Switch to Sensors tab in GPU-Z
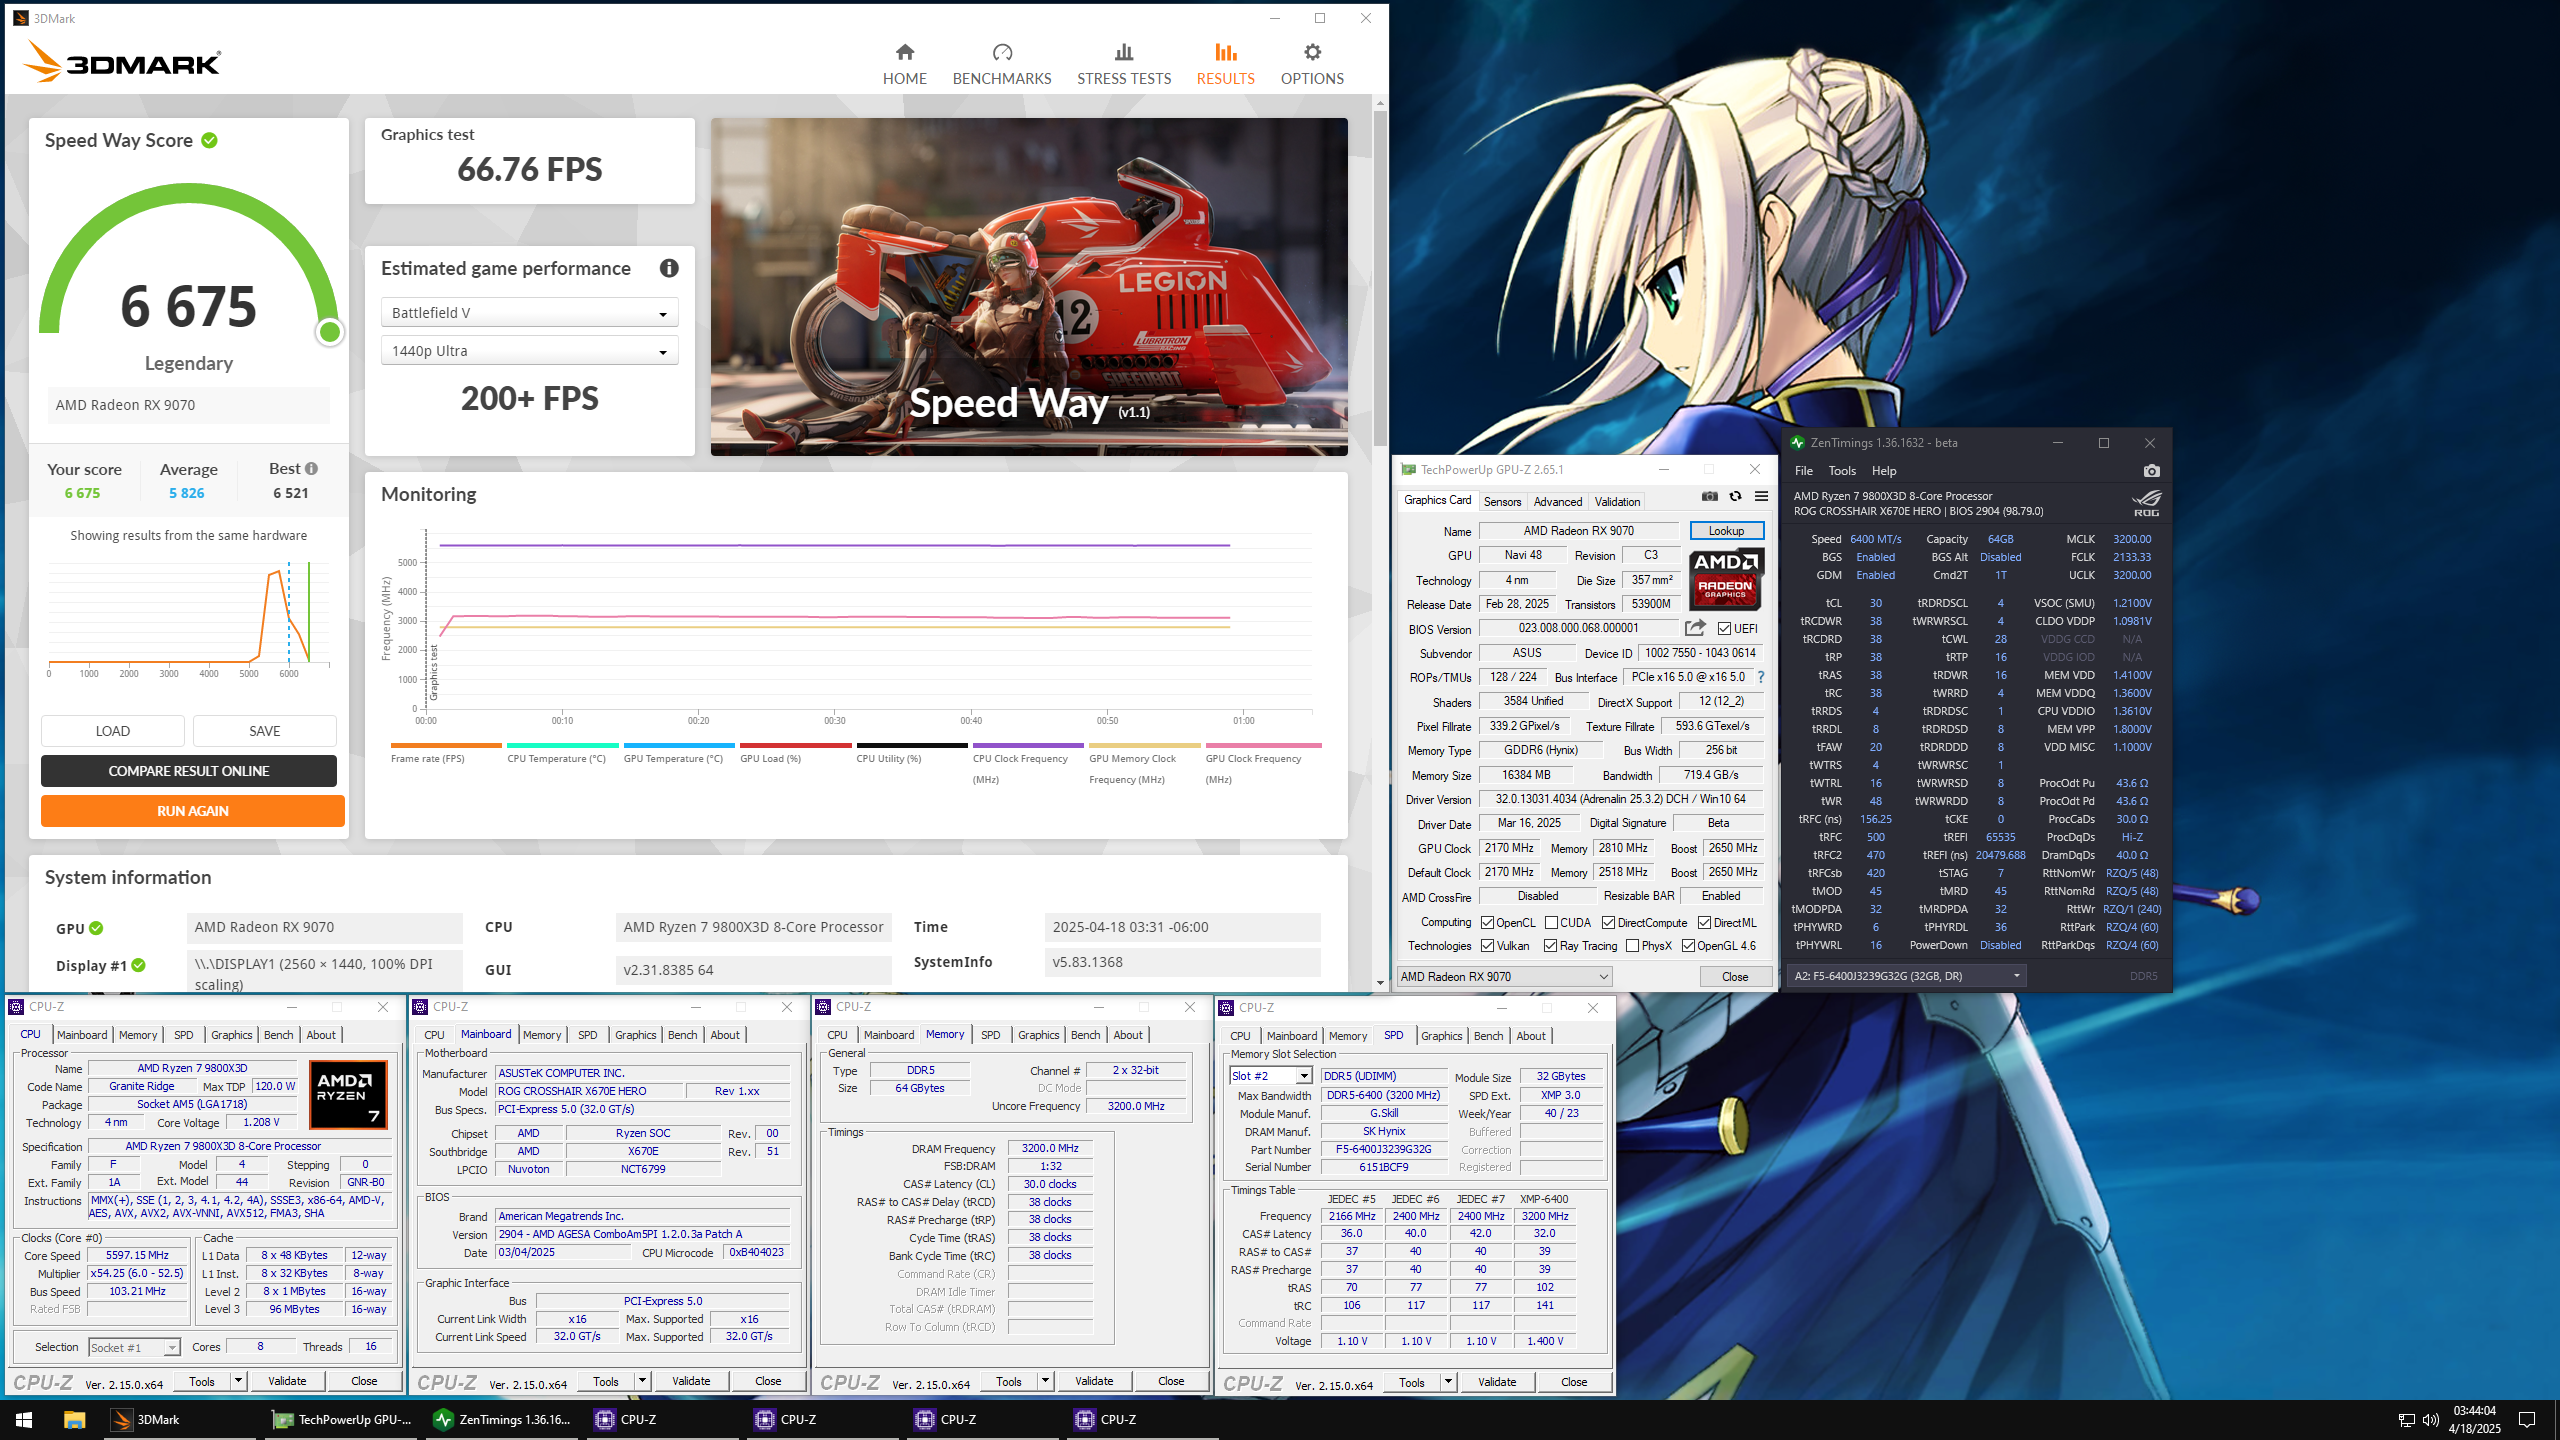This screenshot has width=2560, height=1440. 1502,502
